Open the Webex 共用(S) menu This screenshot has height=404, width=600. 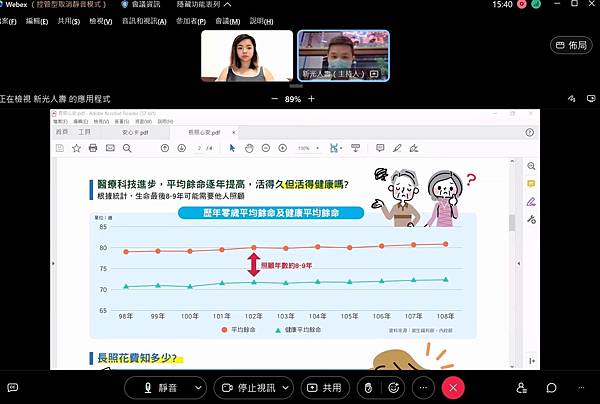(x=69, y=21)
